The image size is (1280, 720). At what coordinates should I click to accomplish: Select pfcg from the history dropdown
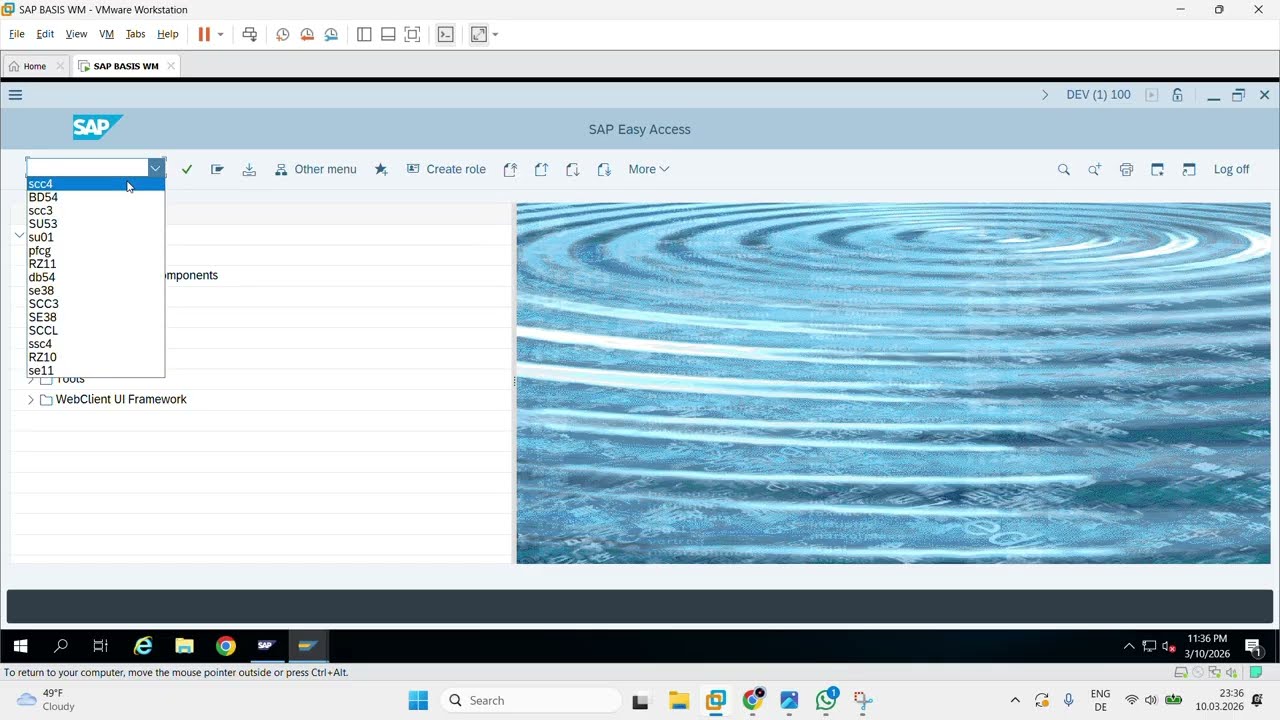click(x=96, y=251)
